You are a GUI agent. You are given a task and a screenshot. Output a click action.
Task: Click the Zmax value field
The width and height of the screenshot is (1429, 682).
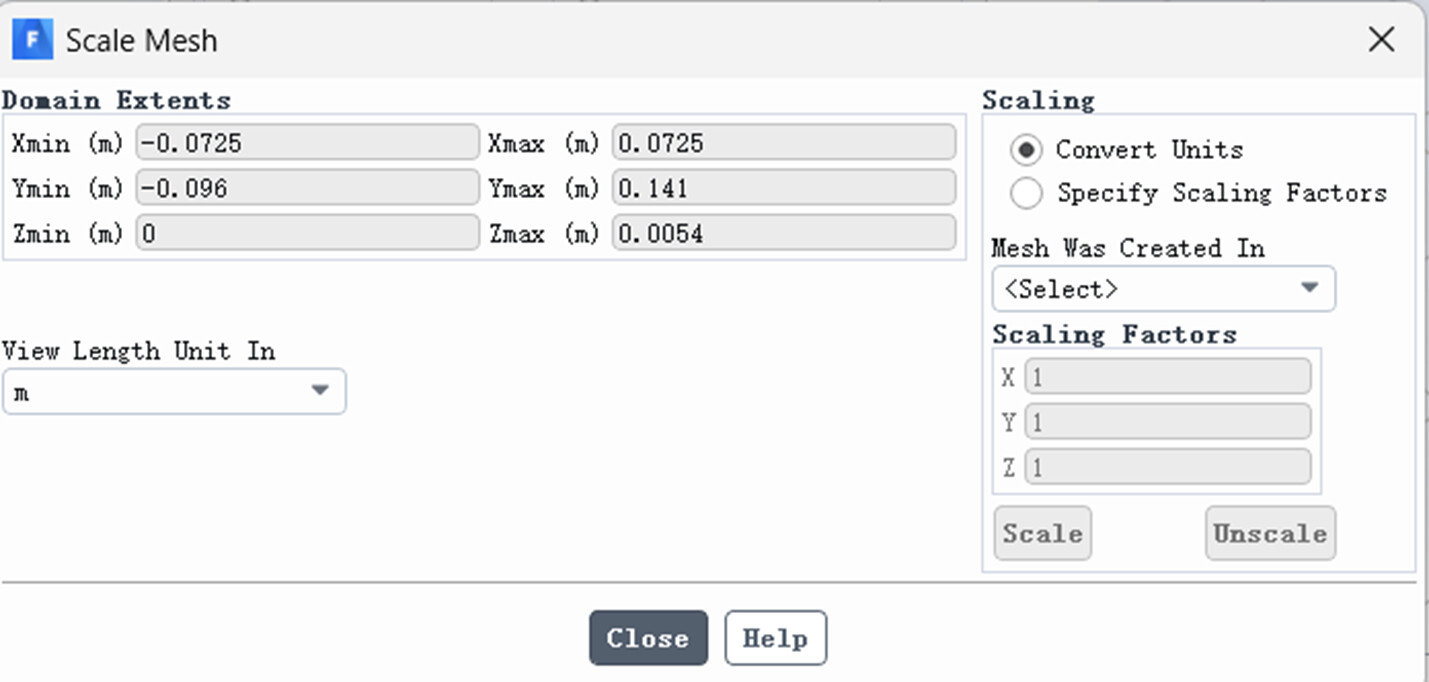pos(784,233)
